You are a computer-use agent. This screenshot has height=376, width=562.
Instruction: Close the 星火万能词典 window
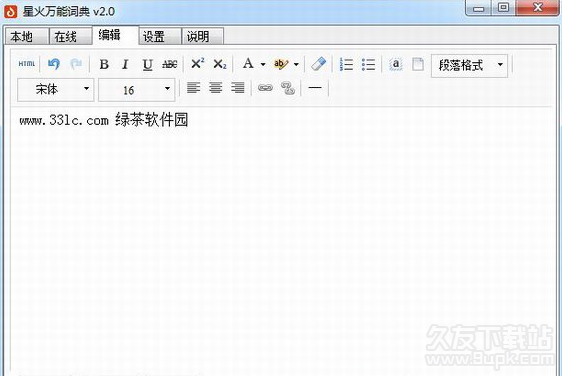(x=537, y=8)
